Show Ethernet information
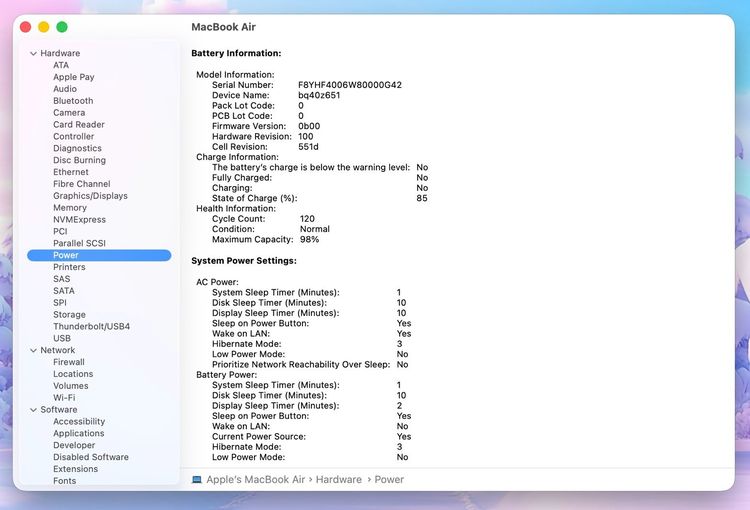This screenshot has height=510, width=750. tap(71, 172)
